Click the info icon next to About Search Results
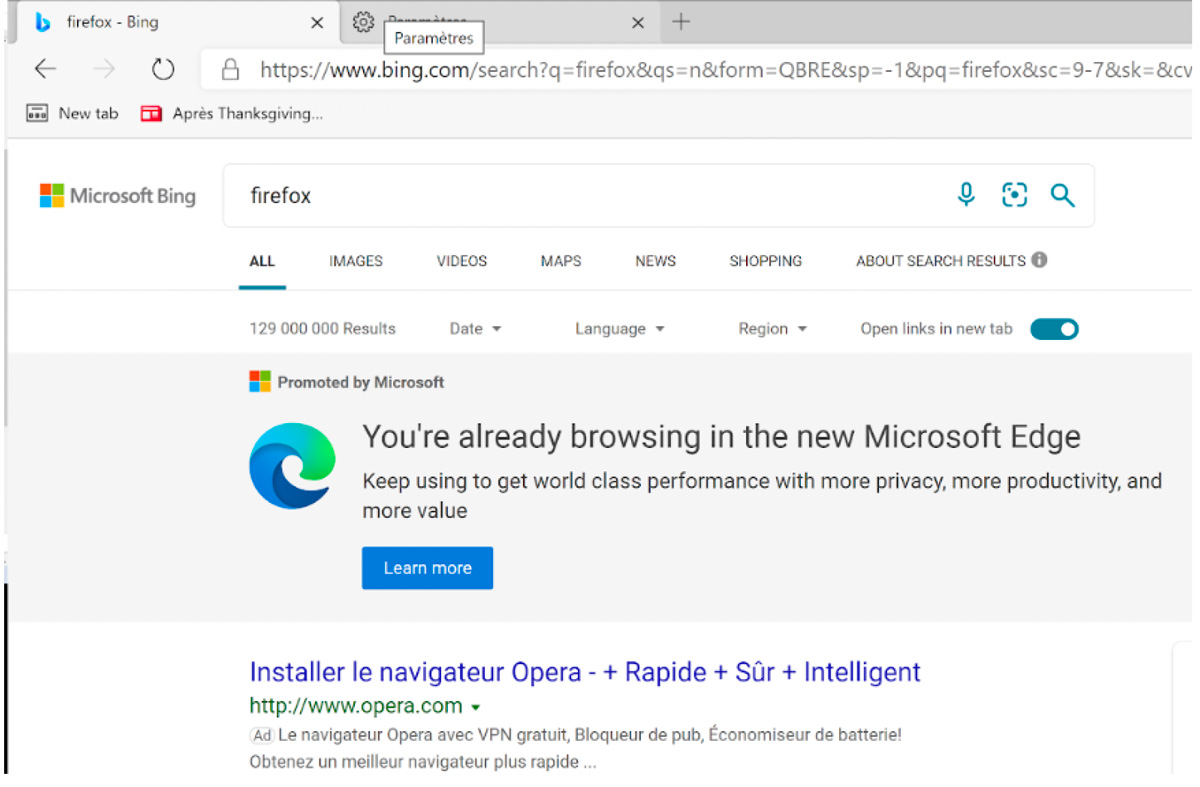This screenshot has width=1200, height=787. (1038, 260)
